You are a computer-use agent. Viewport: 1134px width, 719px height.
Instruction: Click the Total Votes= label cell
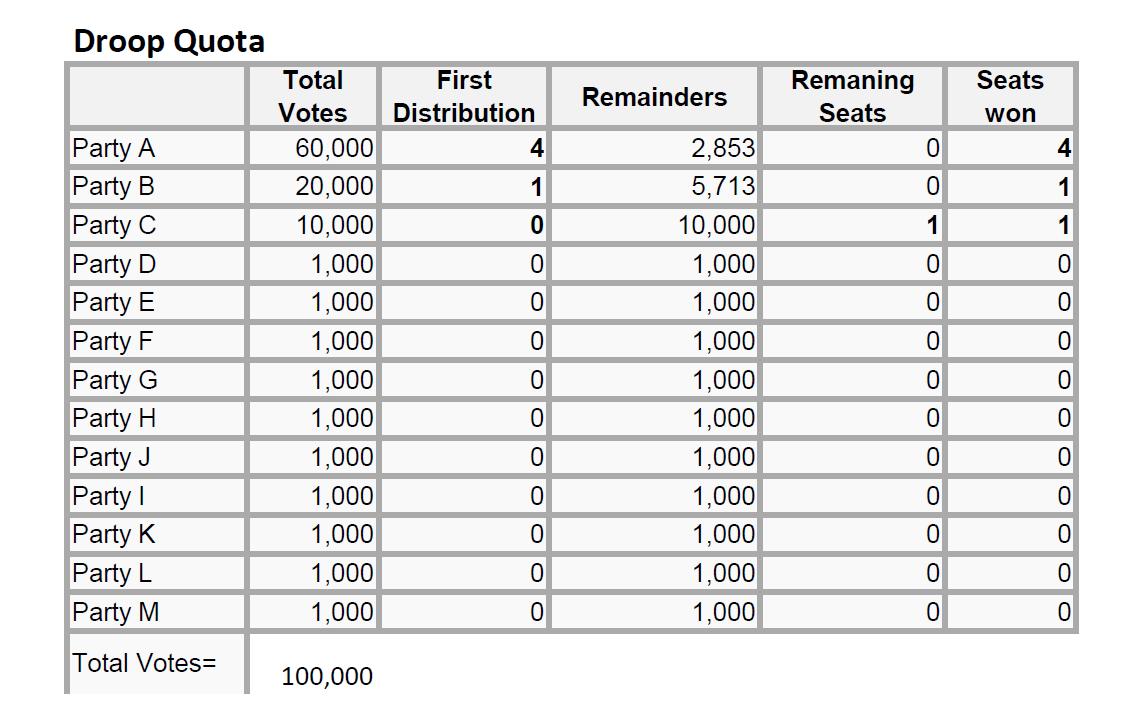[x=144, y=663]
